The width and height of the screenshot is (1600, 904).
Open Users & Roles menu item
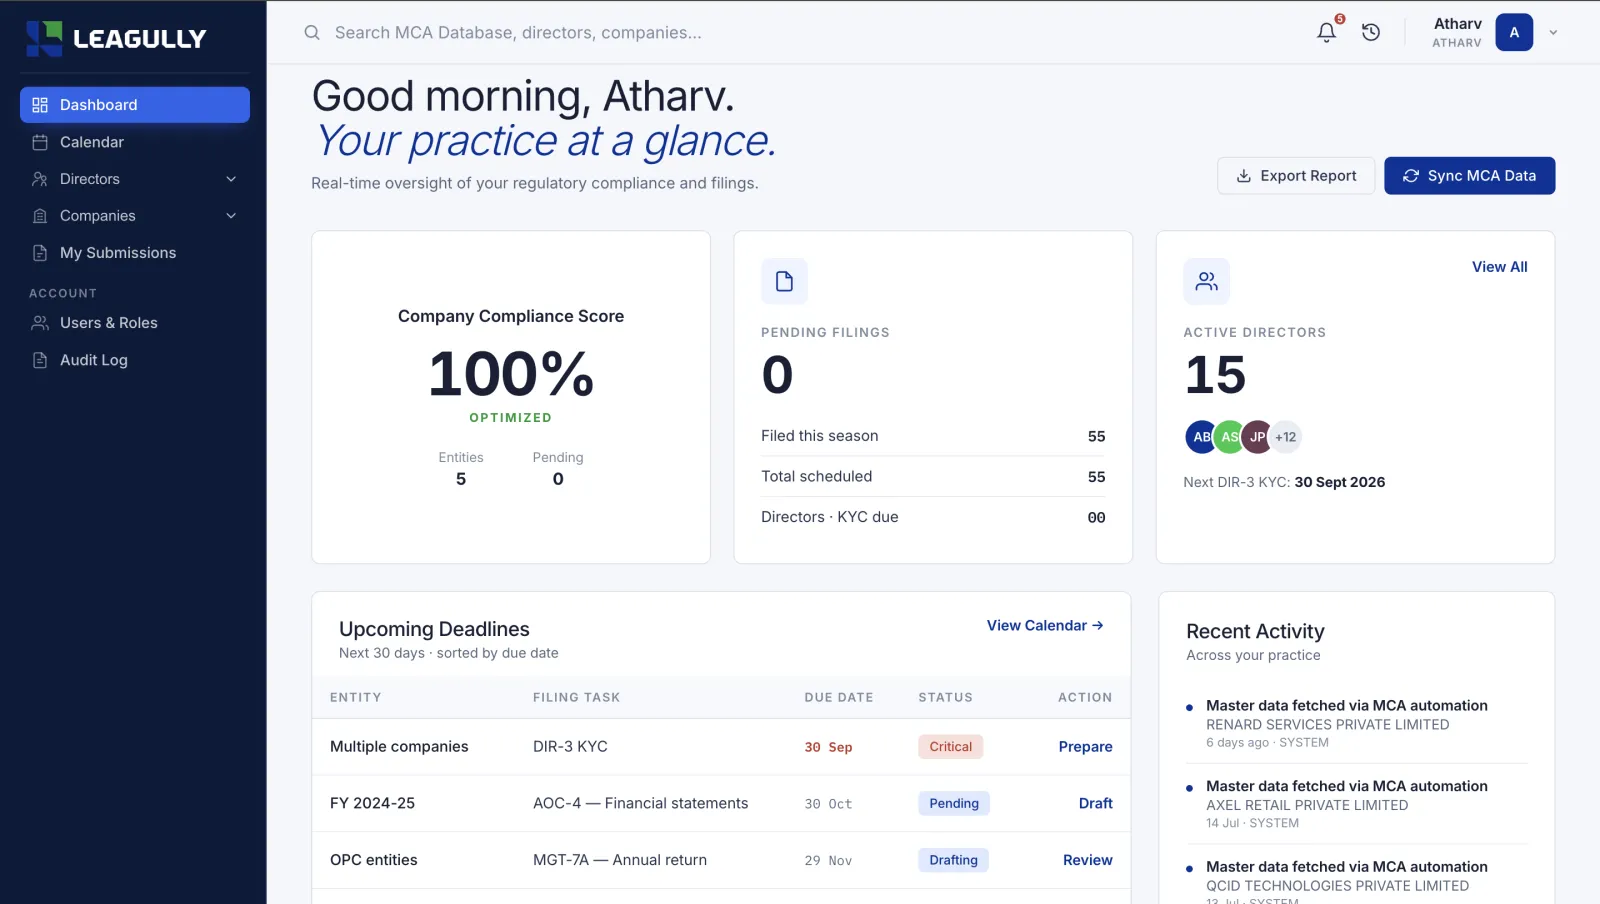(135, 323)
